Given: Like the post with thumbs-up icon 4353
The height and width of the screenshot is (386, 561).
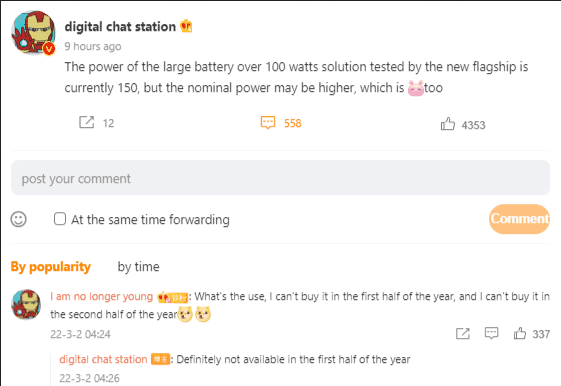Looking at the screenshot, I should tap(448, 124).
